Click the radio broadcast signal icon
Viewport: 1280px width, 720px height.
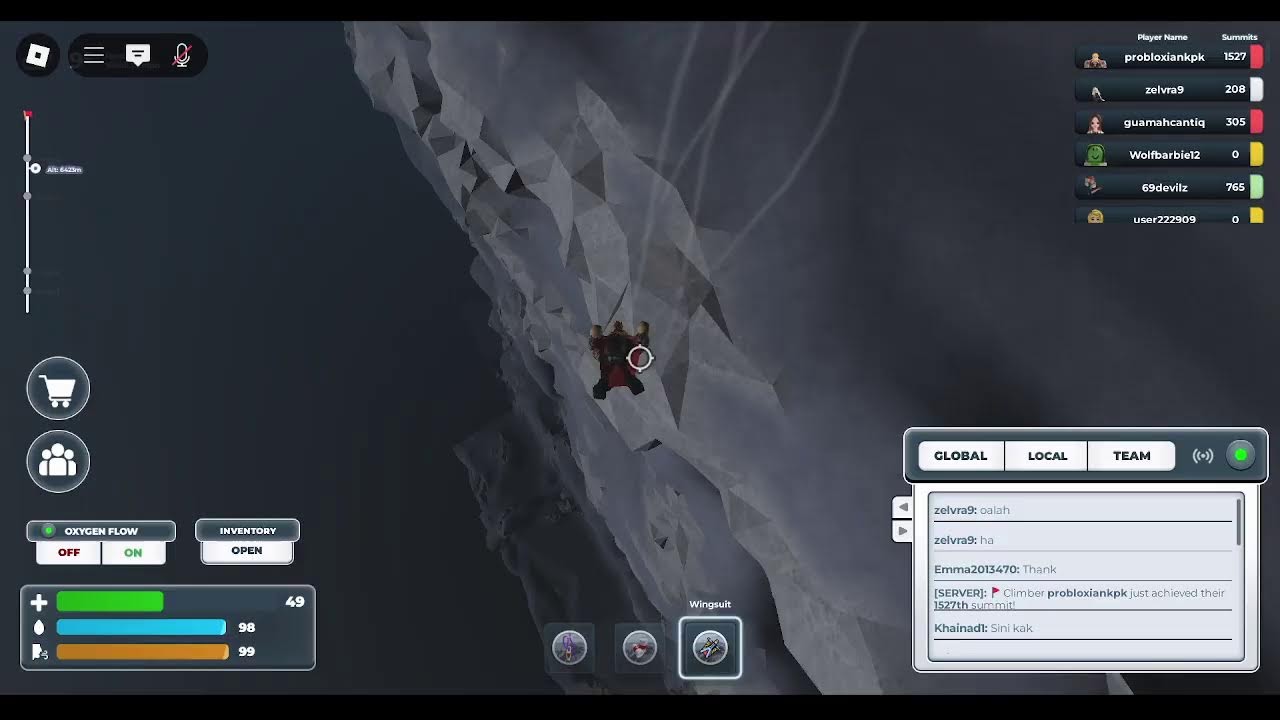click(1203, 456)
